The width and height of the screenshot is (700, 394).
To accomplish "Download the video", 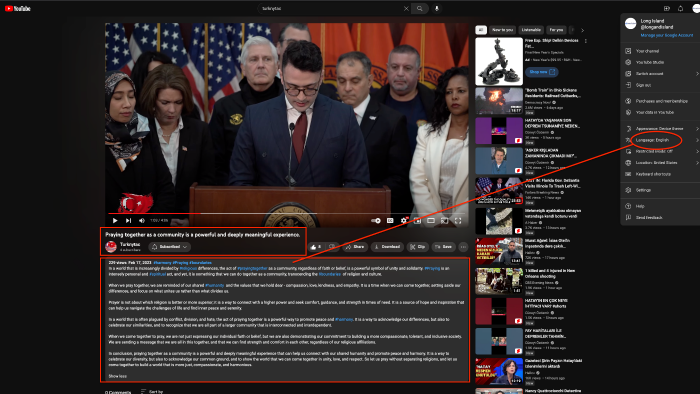I will point(387,247).
